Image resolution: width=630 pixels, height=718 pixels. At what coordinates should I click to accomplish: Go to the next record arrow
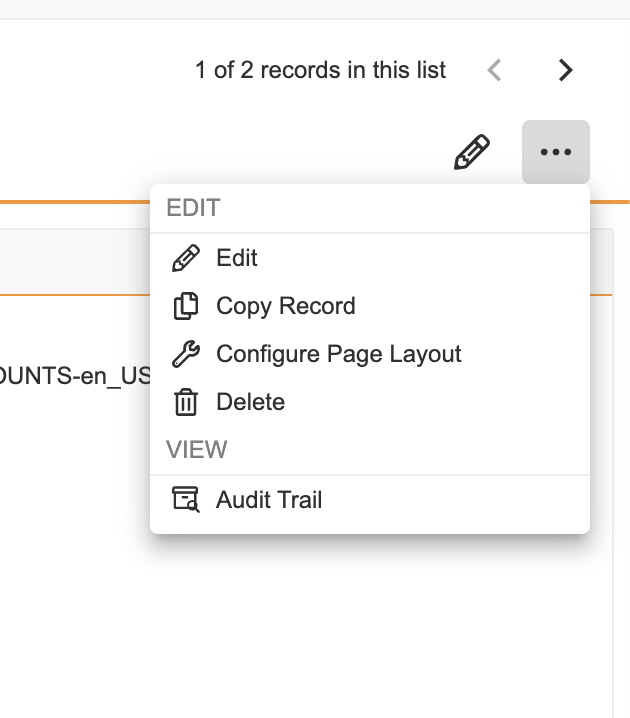tap(565, 70)
